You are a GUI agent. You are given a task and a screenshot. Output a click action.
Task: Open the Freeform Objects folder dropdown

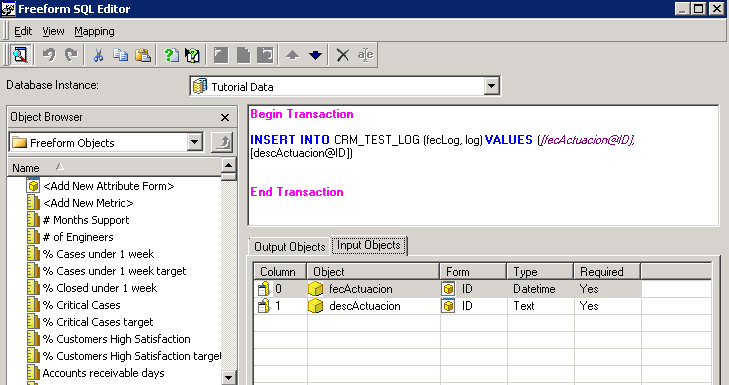click(195, 142)
